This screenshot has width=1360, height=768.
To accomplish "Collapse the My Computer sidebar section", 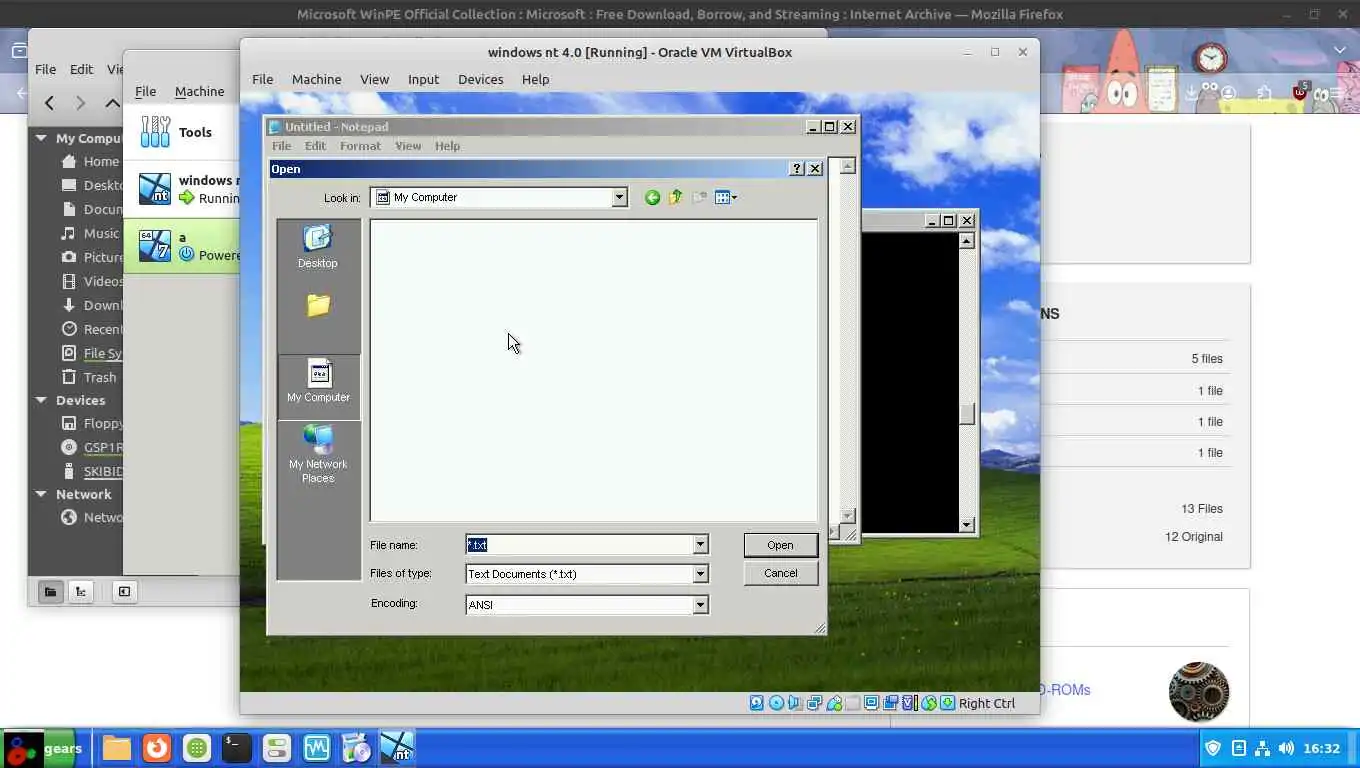I will coord(41,138).
